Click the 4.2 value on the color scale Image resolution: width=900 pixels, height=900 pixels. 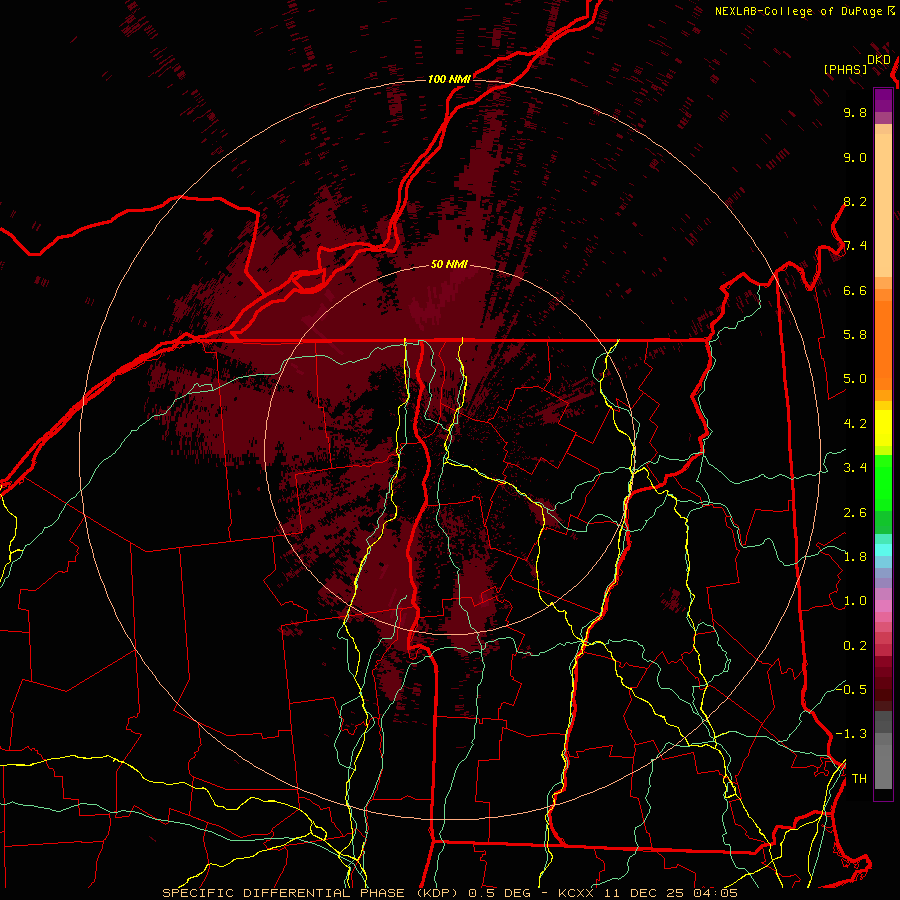[x=855, y=424]
